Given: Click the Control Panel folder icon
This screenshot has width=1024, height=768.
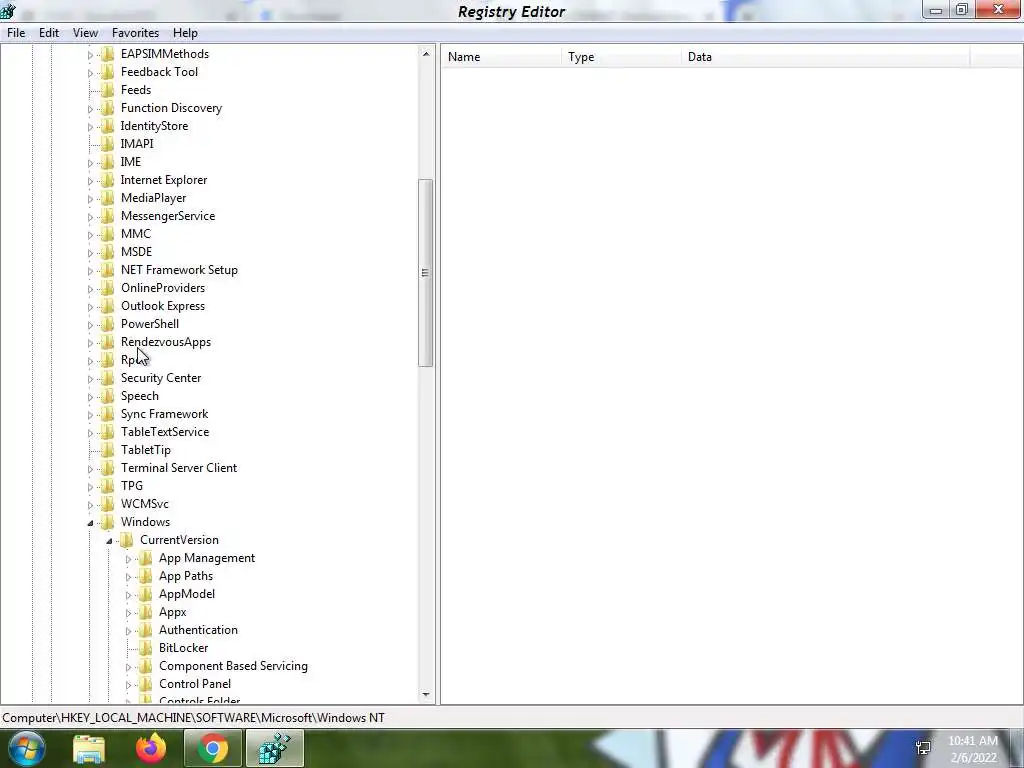Looking at the screenshot, I should tap(146, 684).
